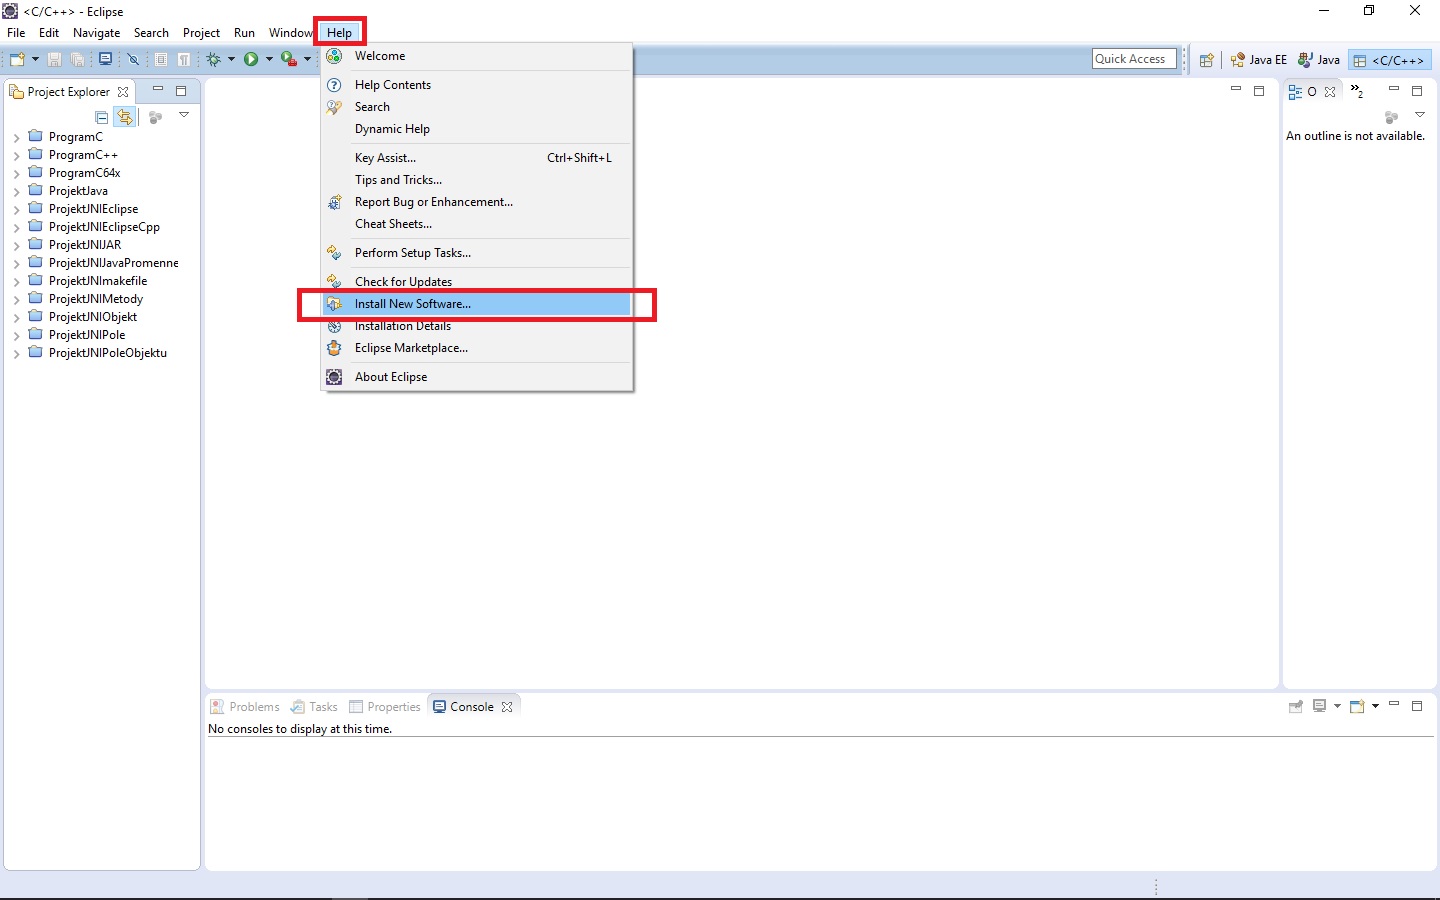Open the Project Explorer view menu triangle
Screen dimensions: 1440x900
[184, 115]
